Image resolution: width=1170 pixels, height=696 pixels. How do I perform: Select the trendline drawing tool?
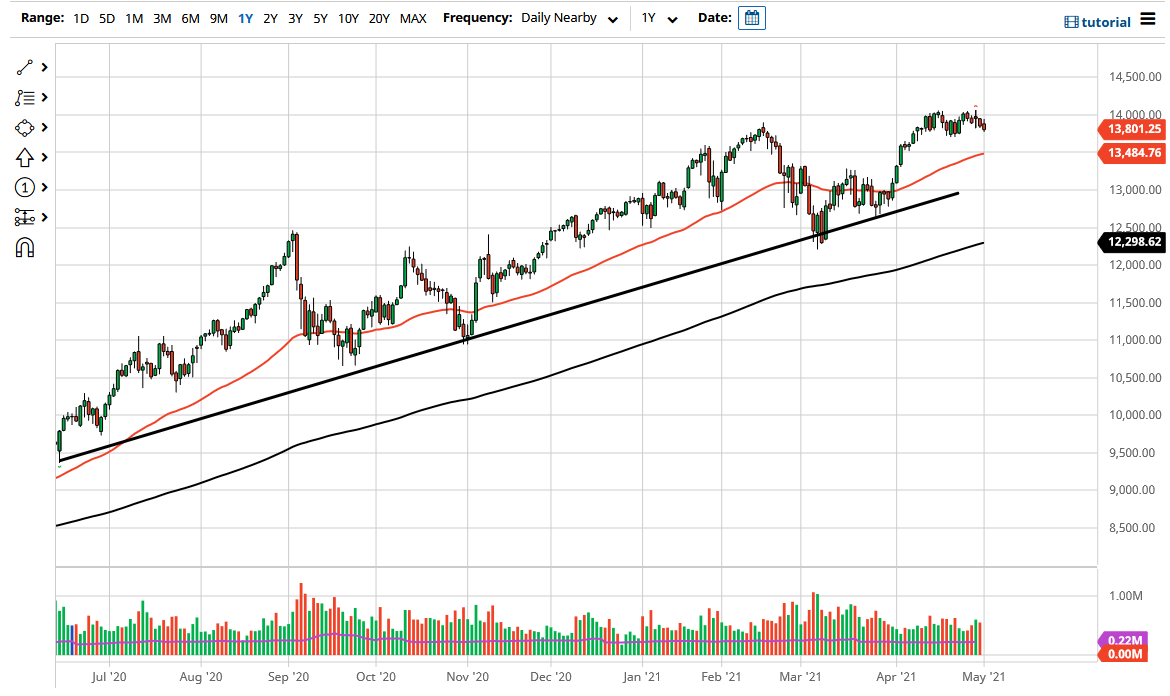(26, 67)
